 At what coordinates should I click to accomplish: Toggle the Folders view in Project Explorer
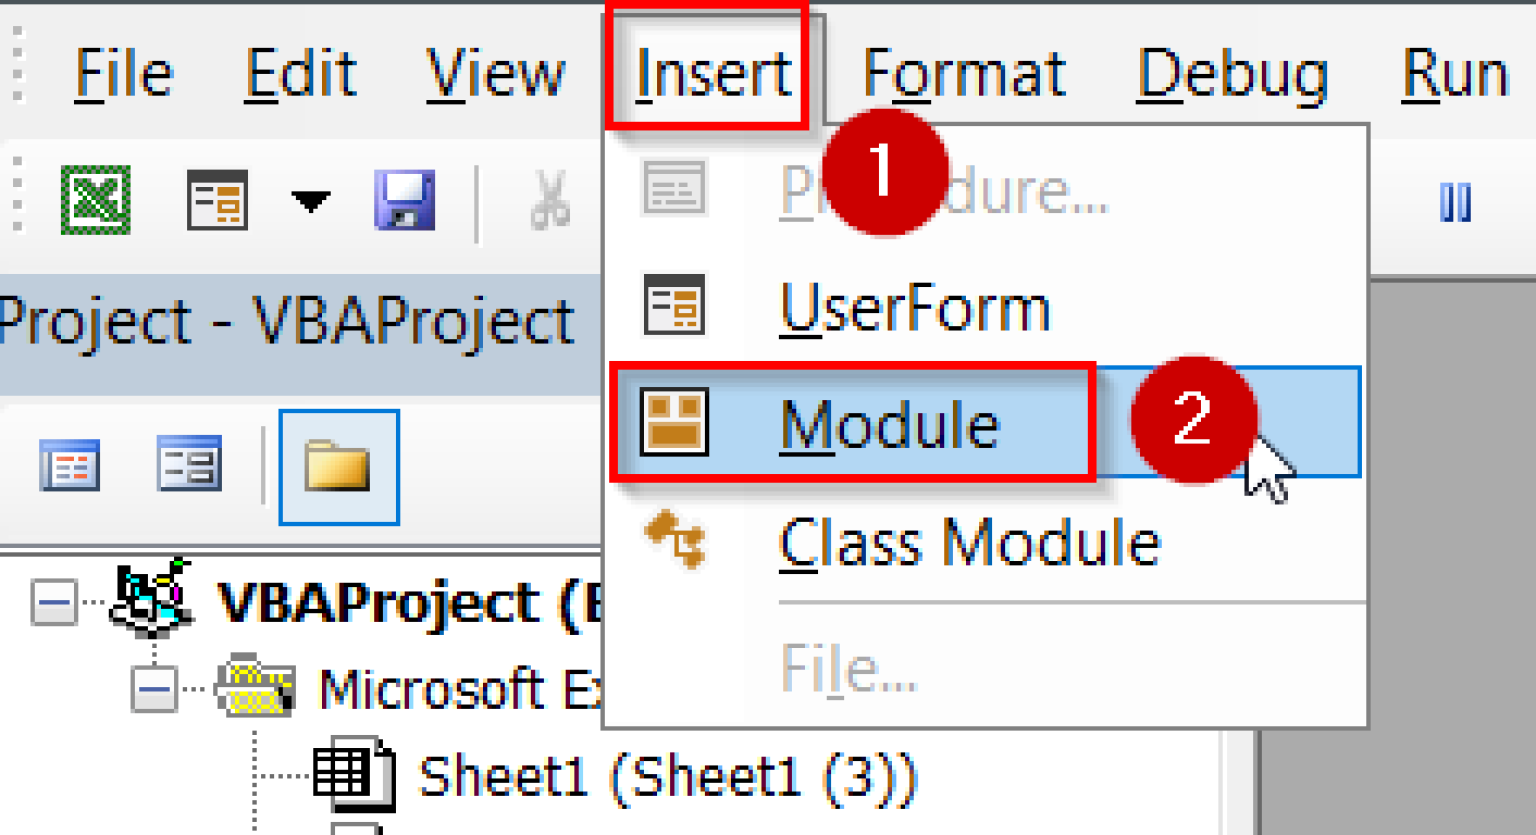[339, 466]
